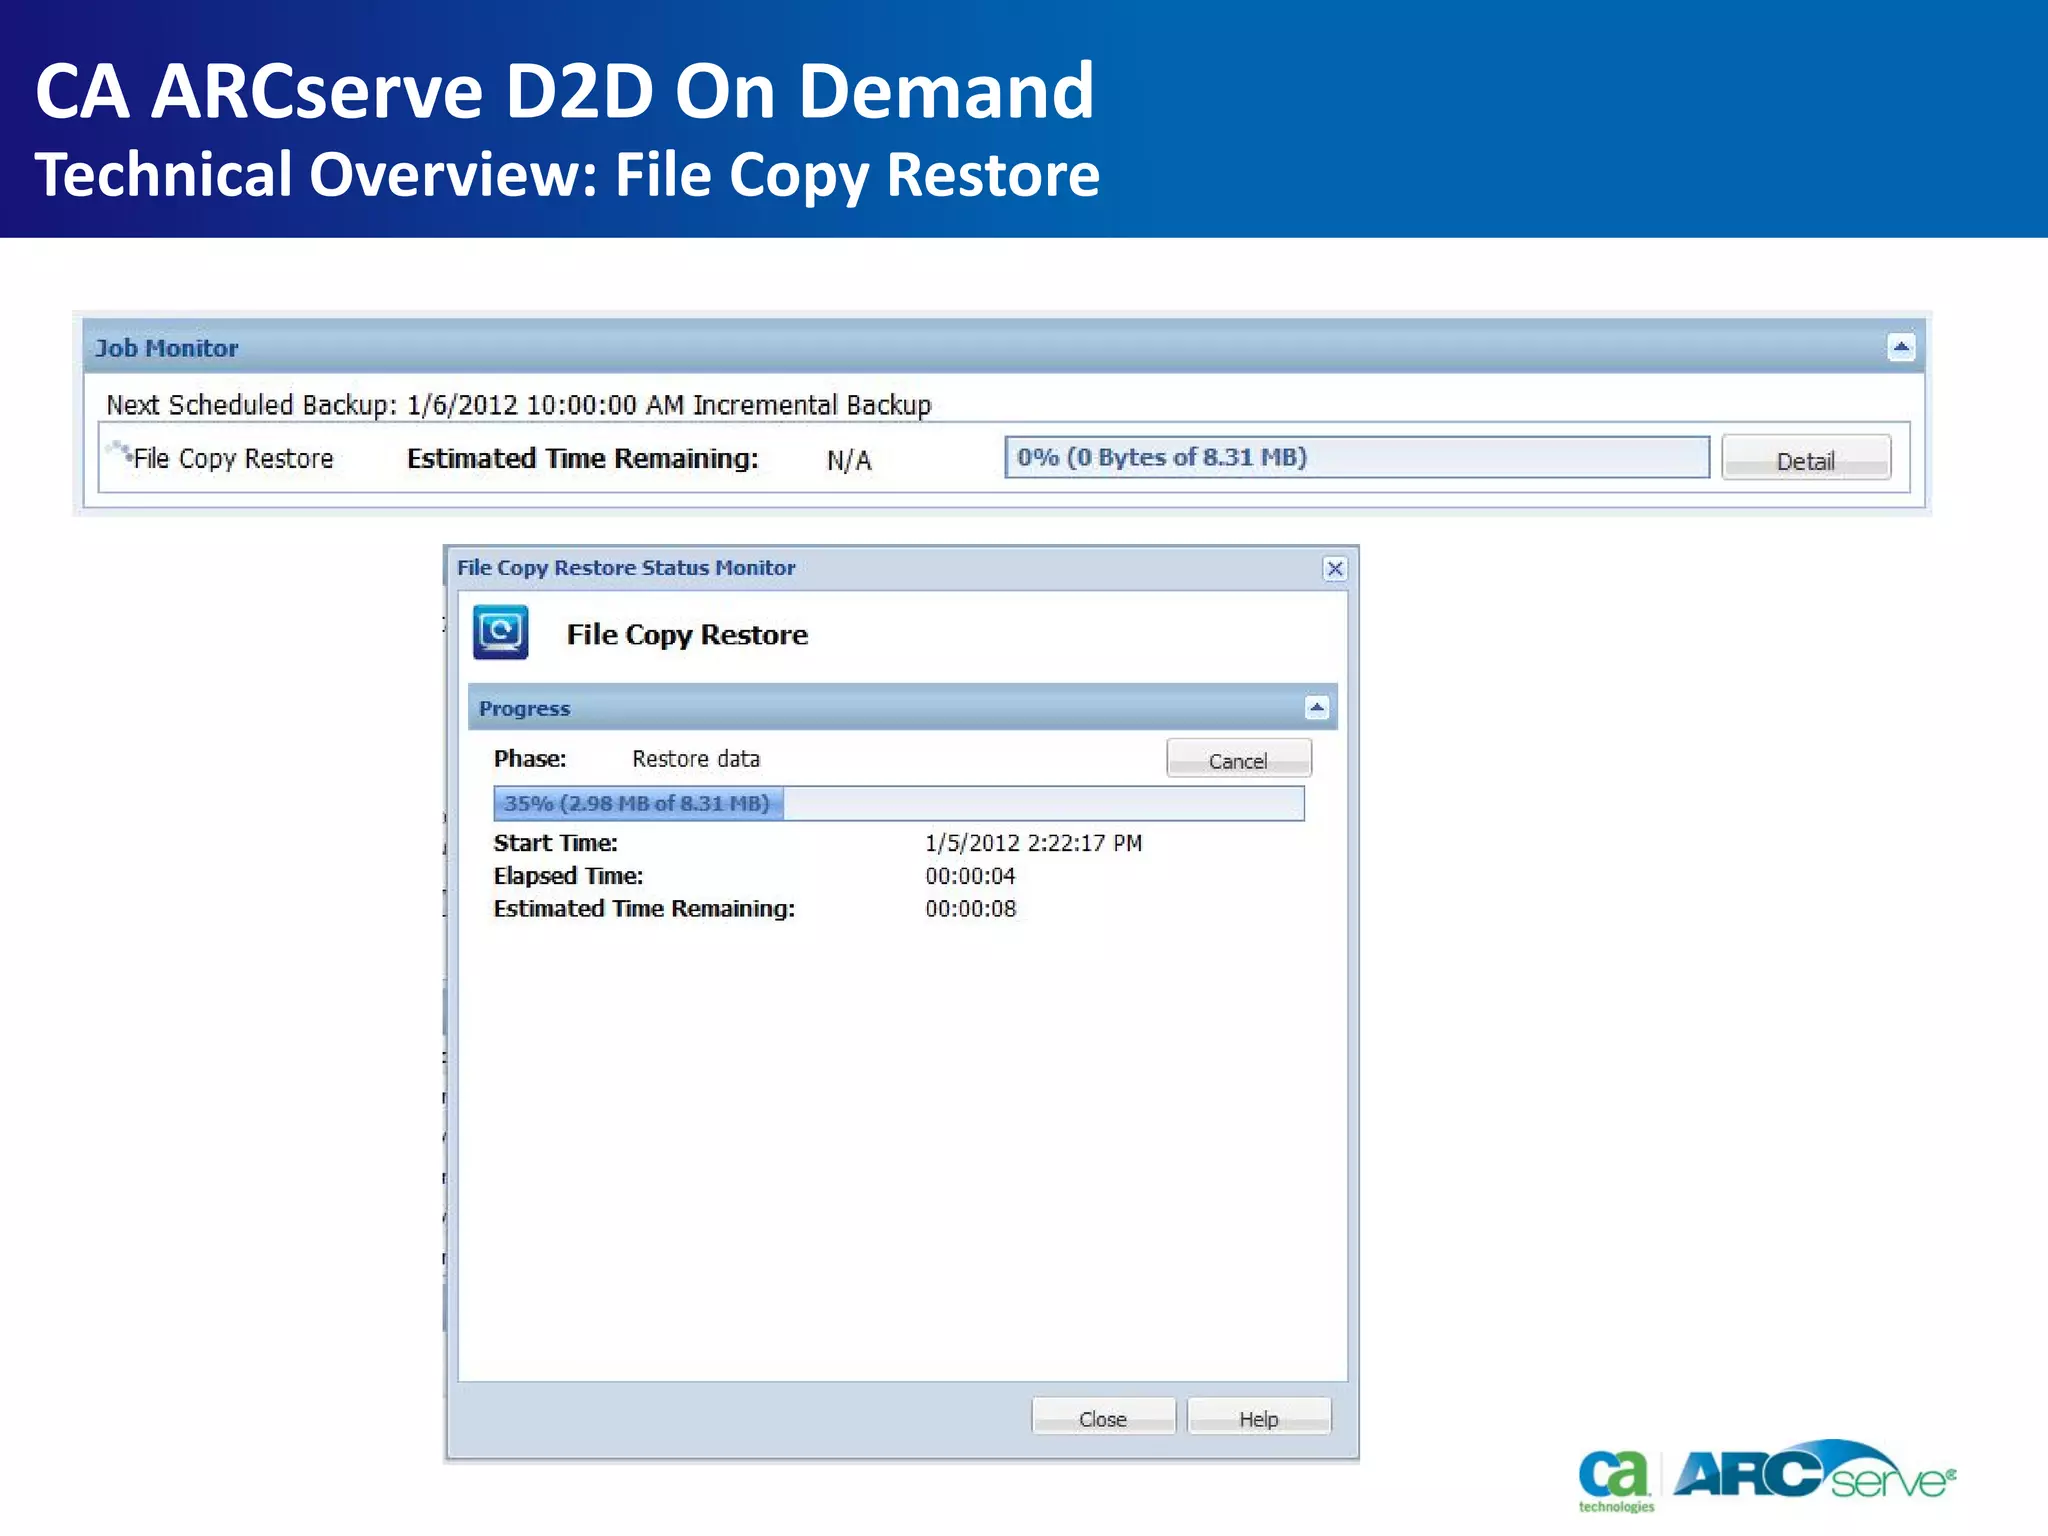This screenshot has height=1536, width=2048.
Task: Collapse the Job Monitor panel
Action: [x=1900, y=347]
